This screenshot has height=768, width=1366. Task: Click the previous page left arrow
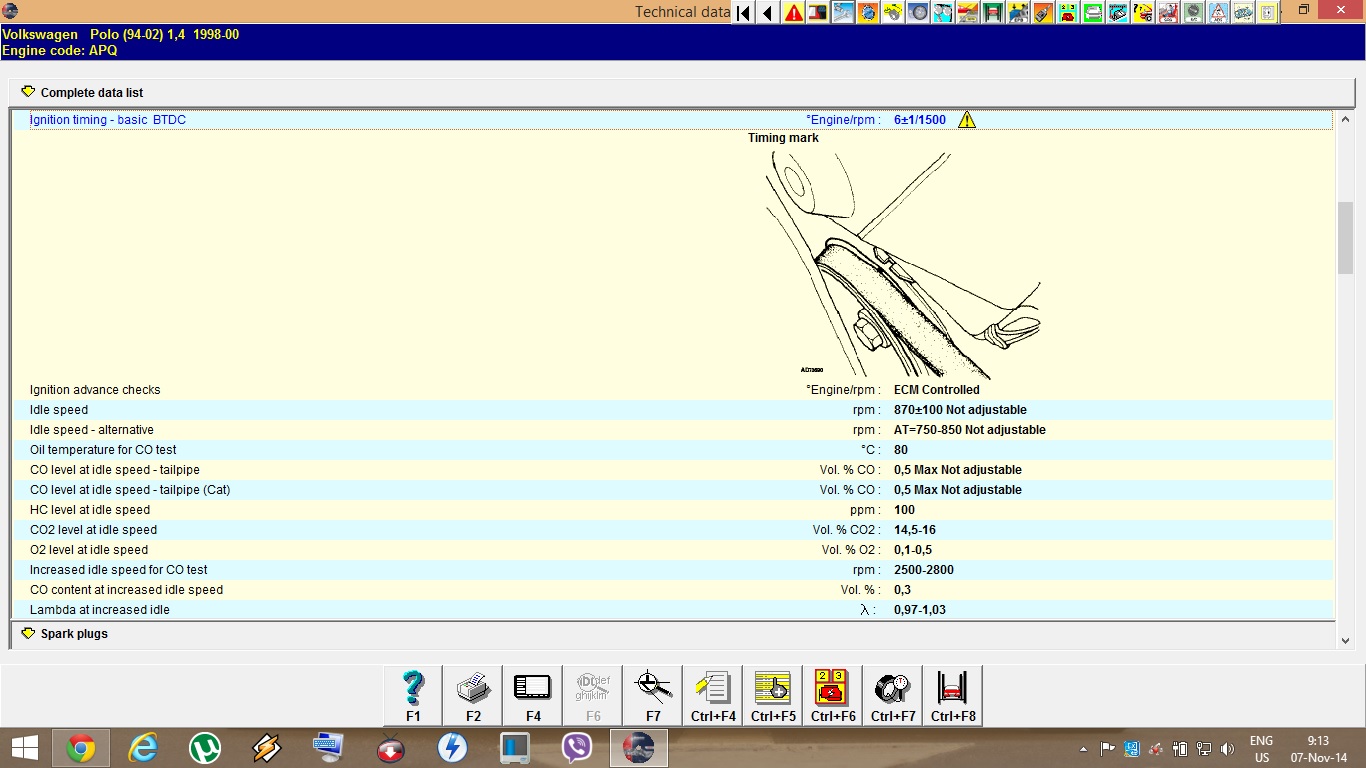click(x=768, y=13)
